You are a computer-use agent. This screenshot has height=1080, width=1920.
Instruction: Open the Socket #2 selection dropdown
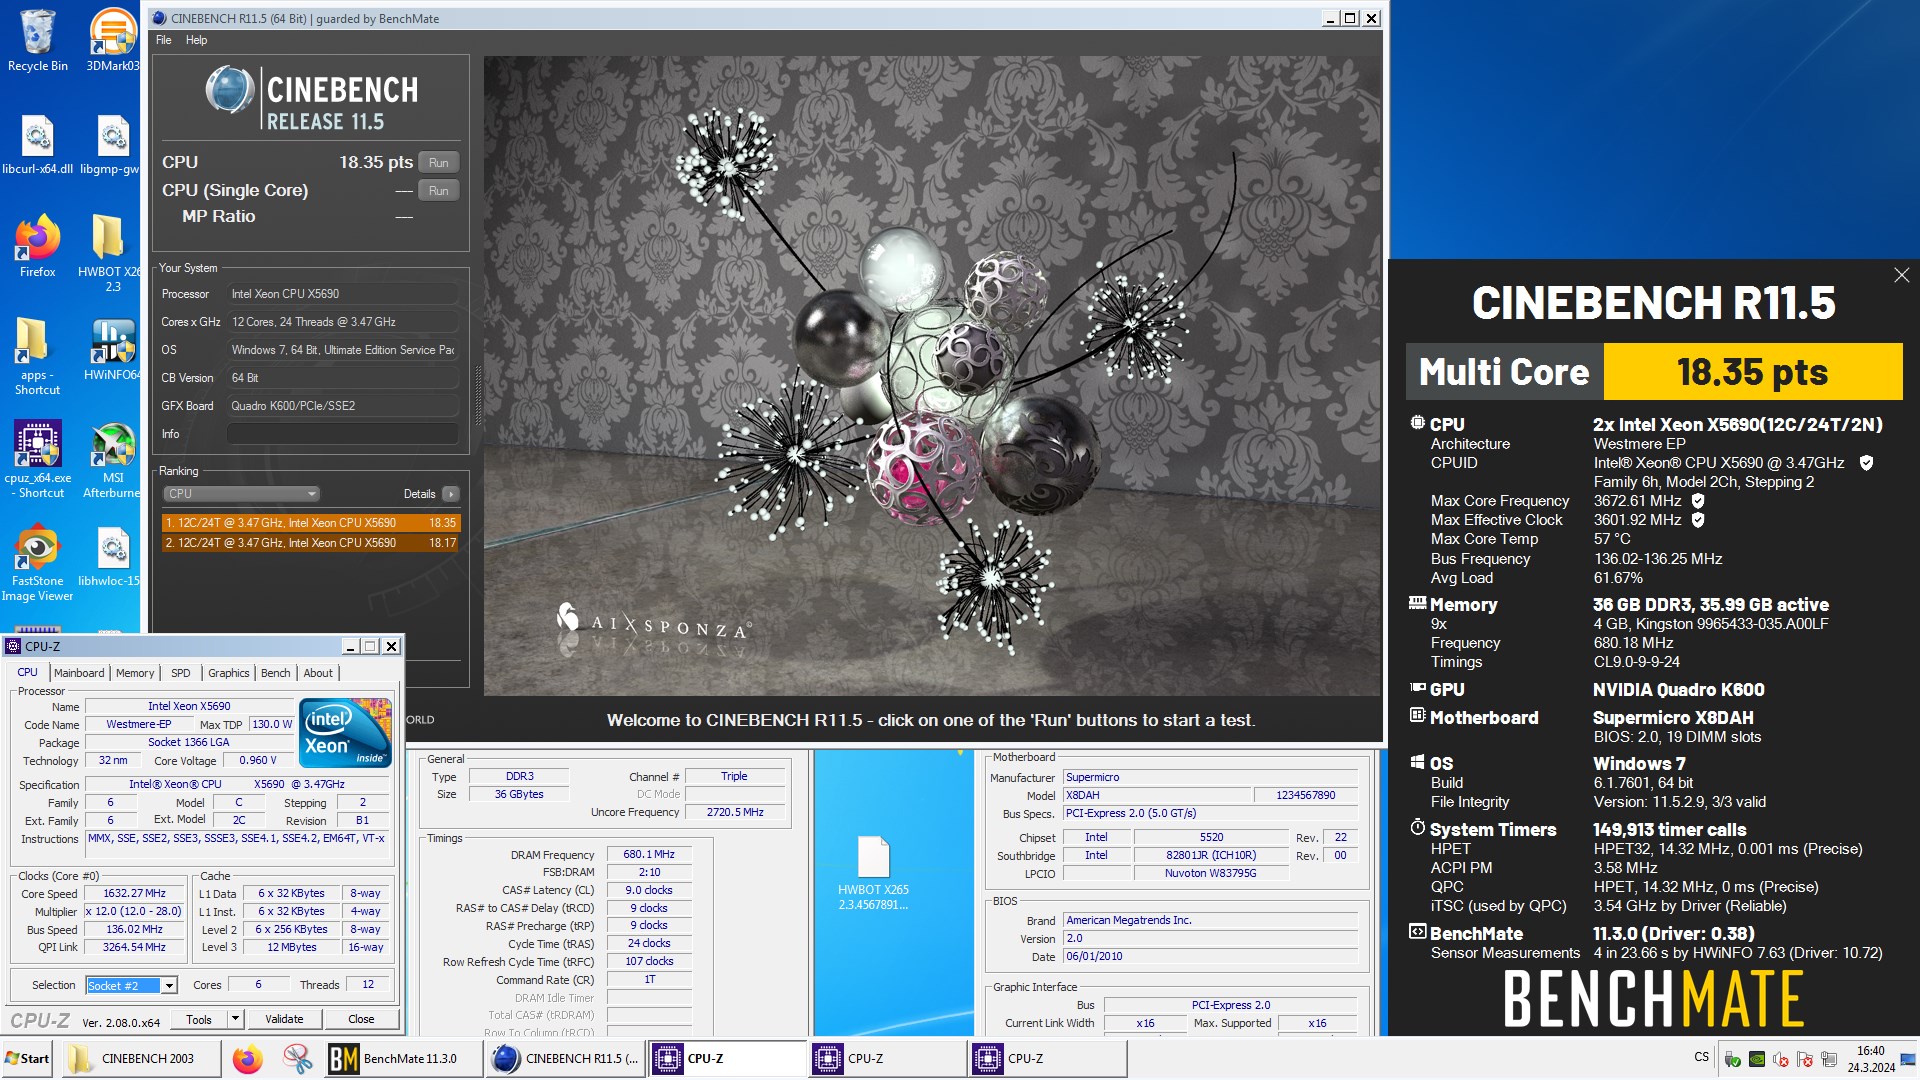tap(131, 986)
